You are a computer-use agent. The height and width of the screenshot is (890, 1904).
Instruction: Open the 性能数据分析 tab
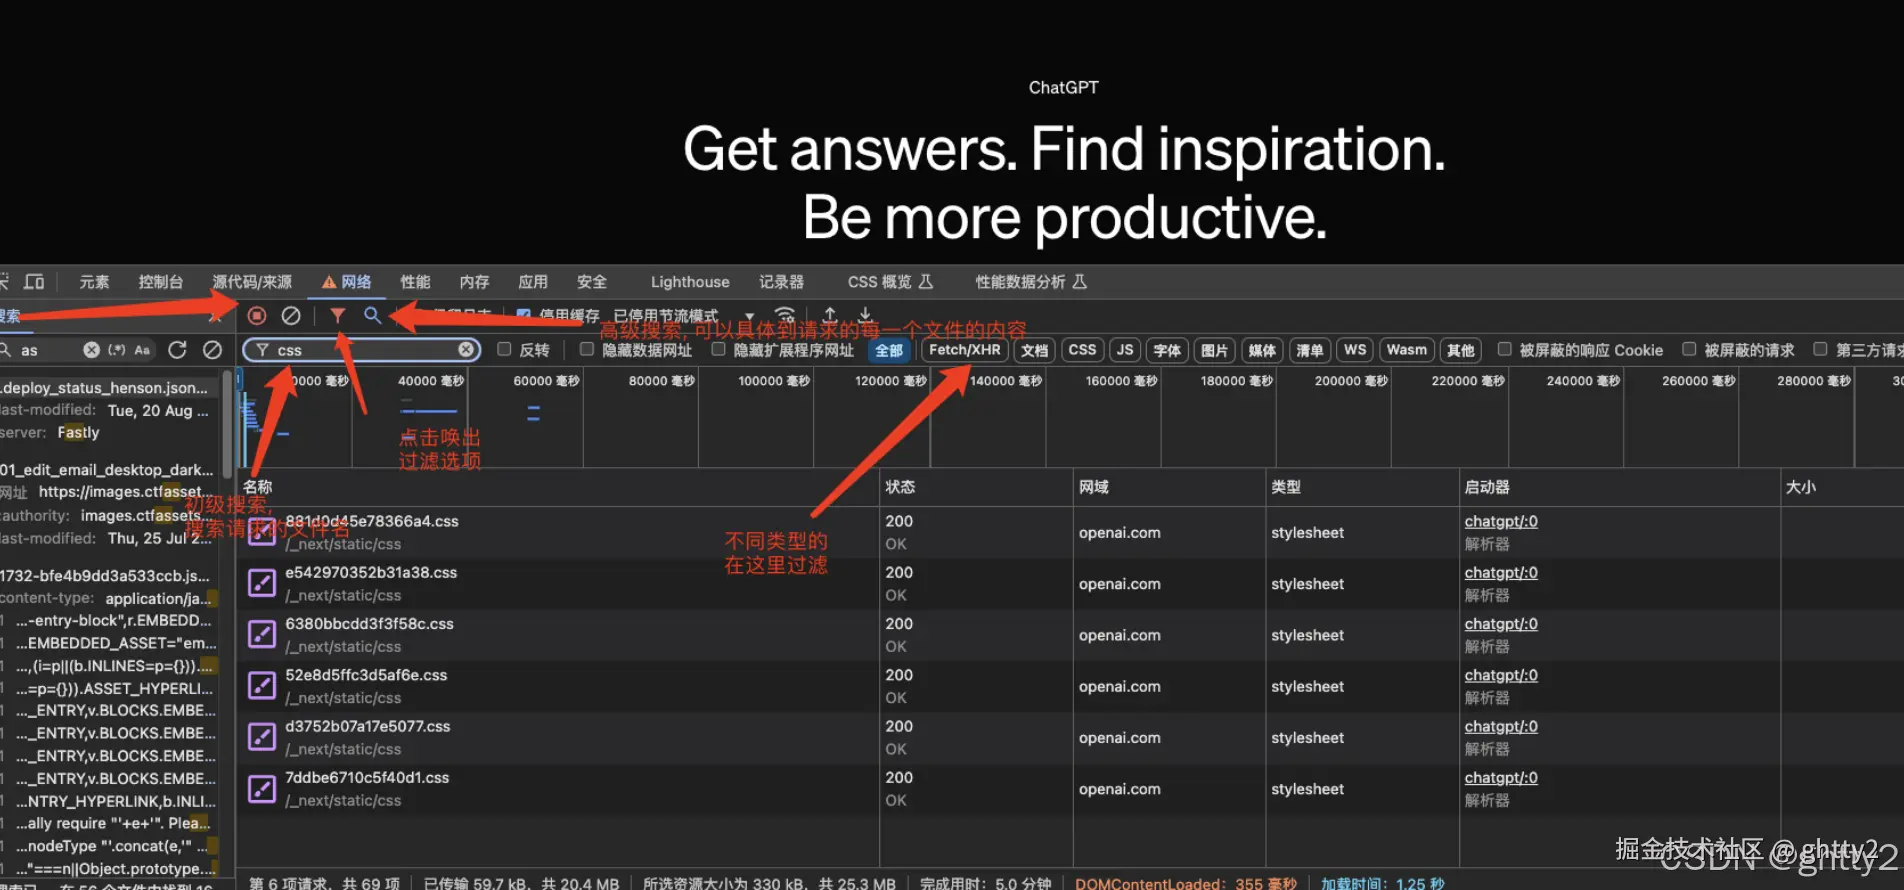pyautogui.click(x=1031, y=282)
